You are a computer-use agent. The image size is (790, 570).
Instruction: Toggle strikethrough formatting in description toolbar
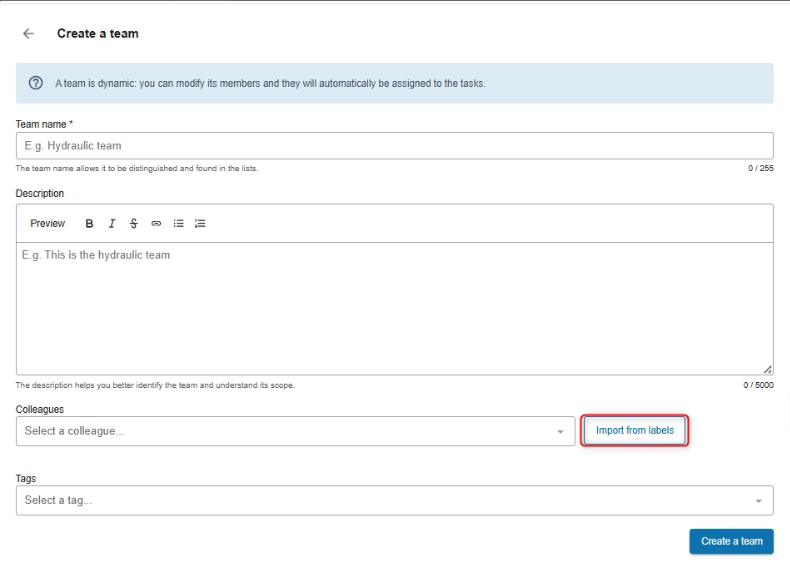point(134,223)
